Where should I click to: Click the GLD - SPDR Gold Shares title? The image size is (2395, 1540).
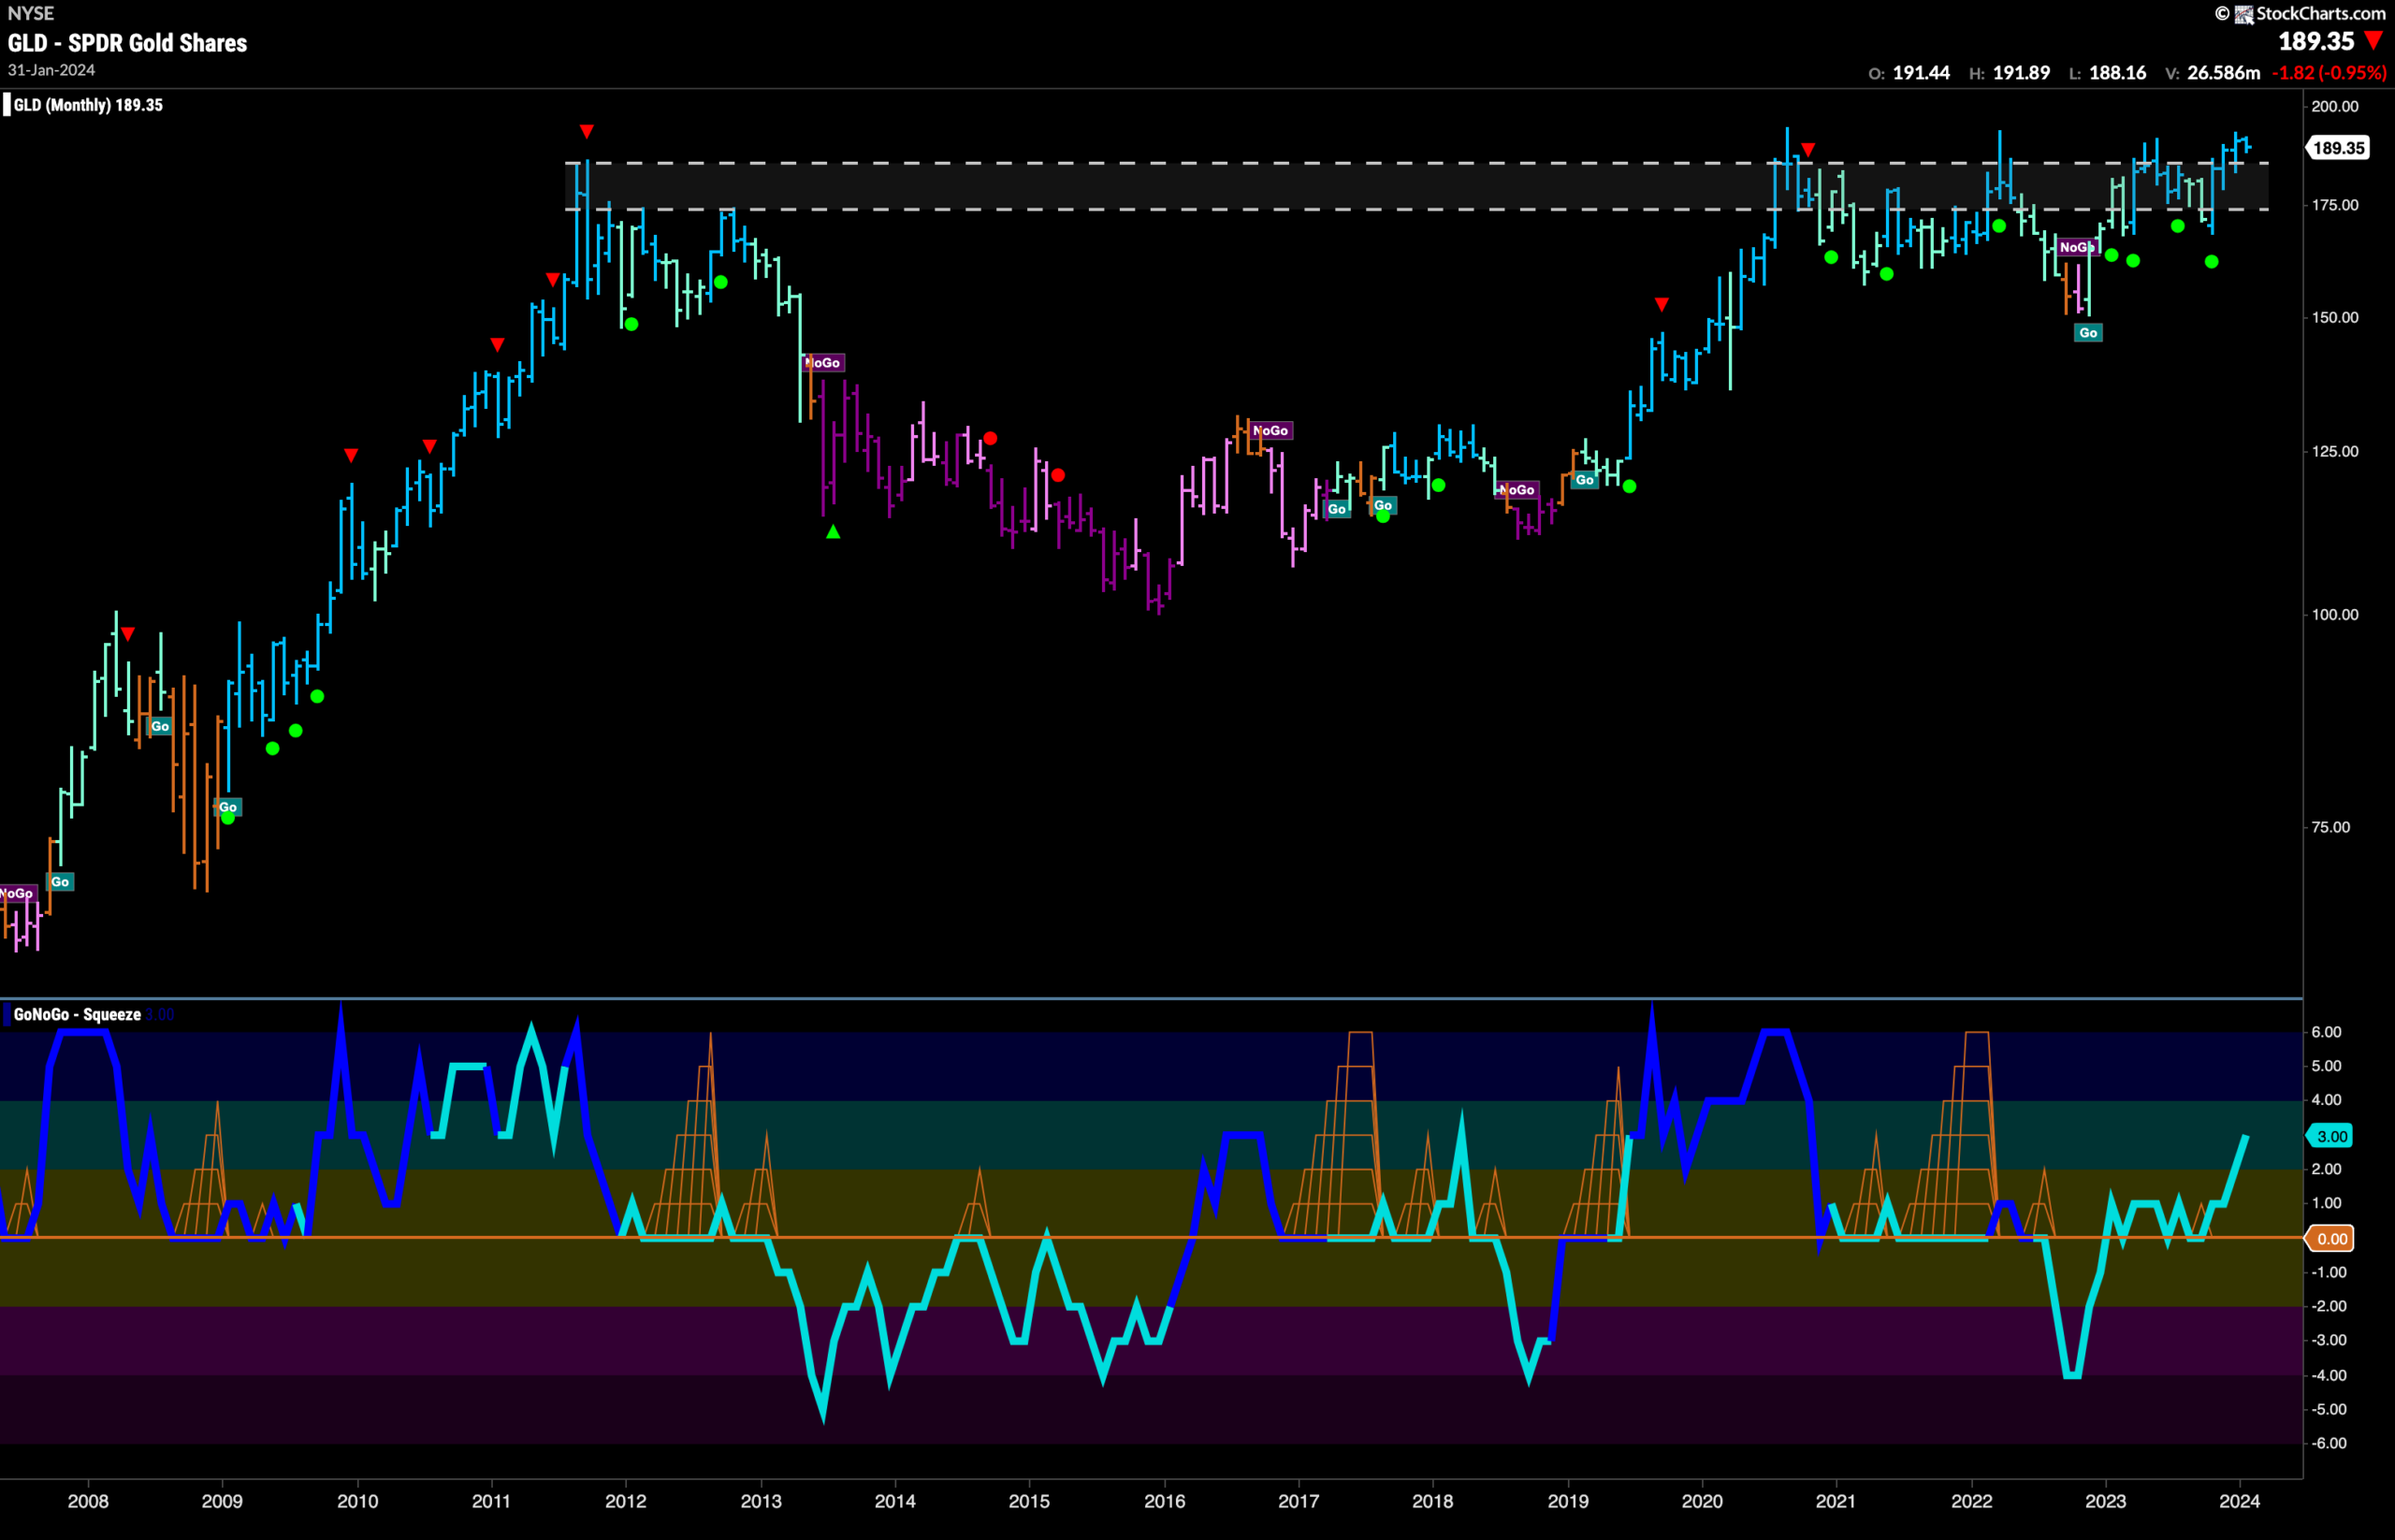click(127, 43)
